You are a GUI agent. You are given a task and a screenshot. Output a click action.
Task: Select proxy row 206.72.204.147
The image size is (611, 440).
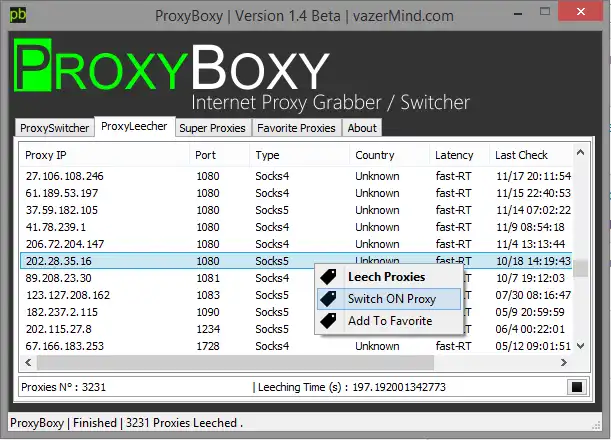point(296,244)
